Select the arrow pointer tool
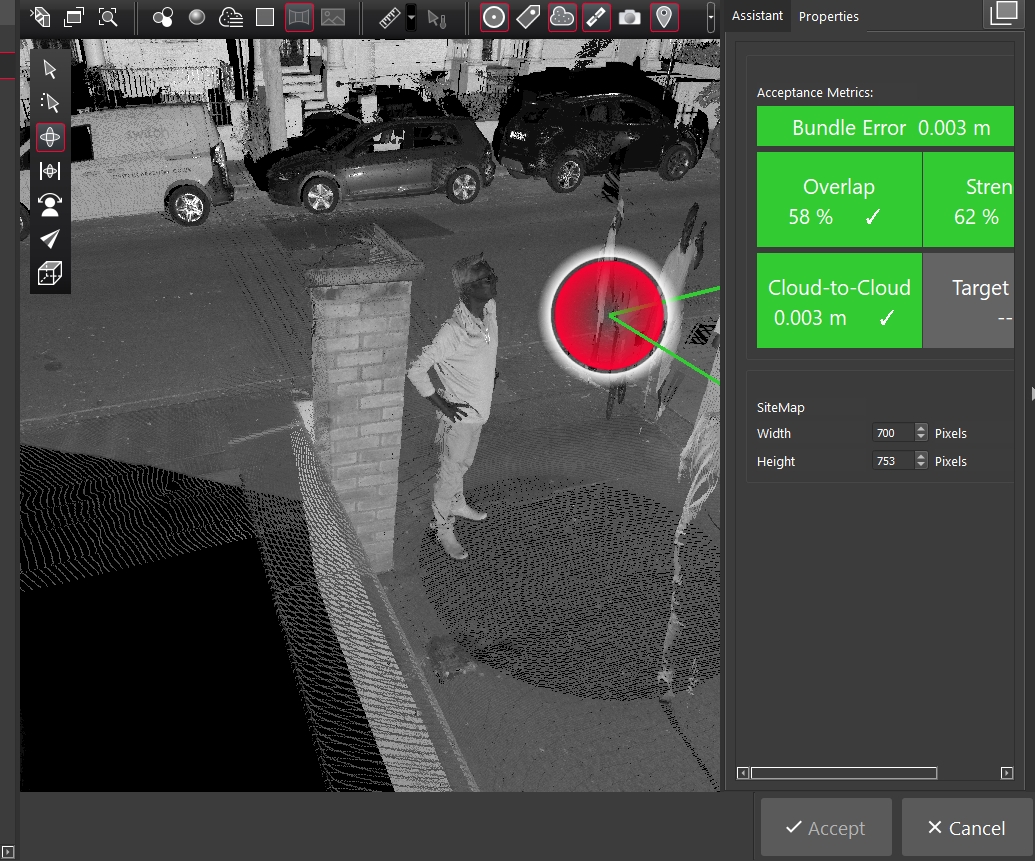1035x861 pixels. point(50,69)
